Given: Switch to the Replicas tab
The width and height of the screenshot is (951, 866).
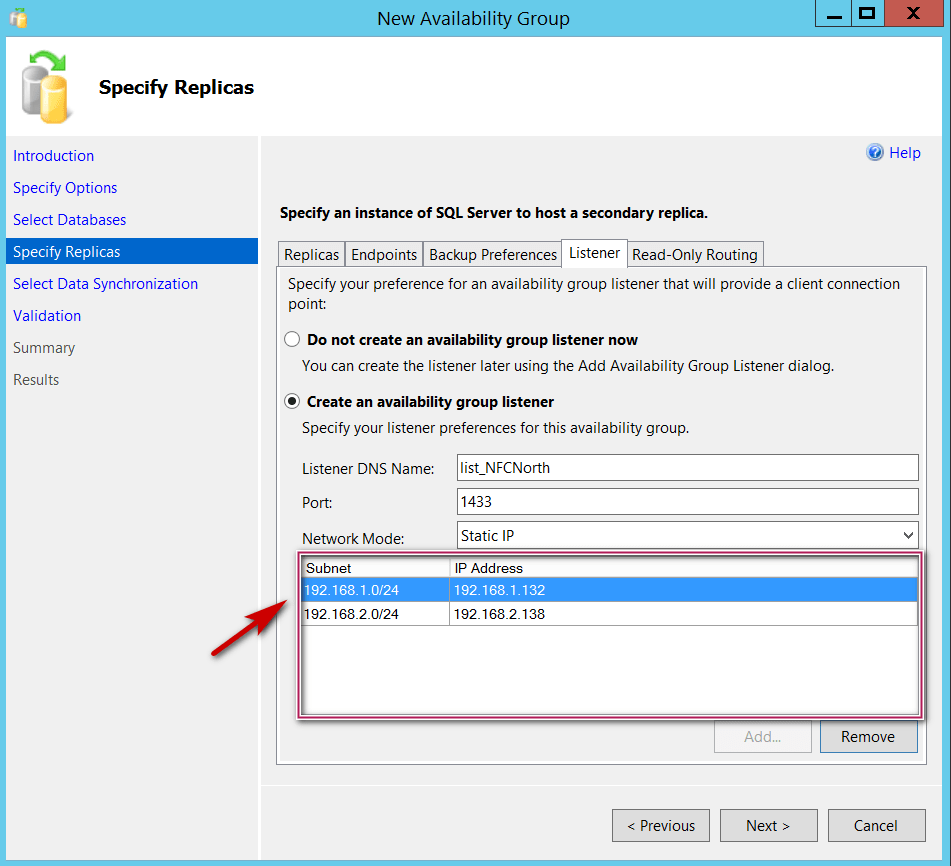Looking at the screenshot, I should 311,254.
